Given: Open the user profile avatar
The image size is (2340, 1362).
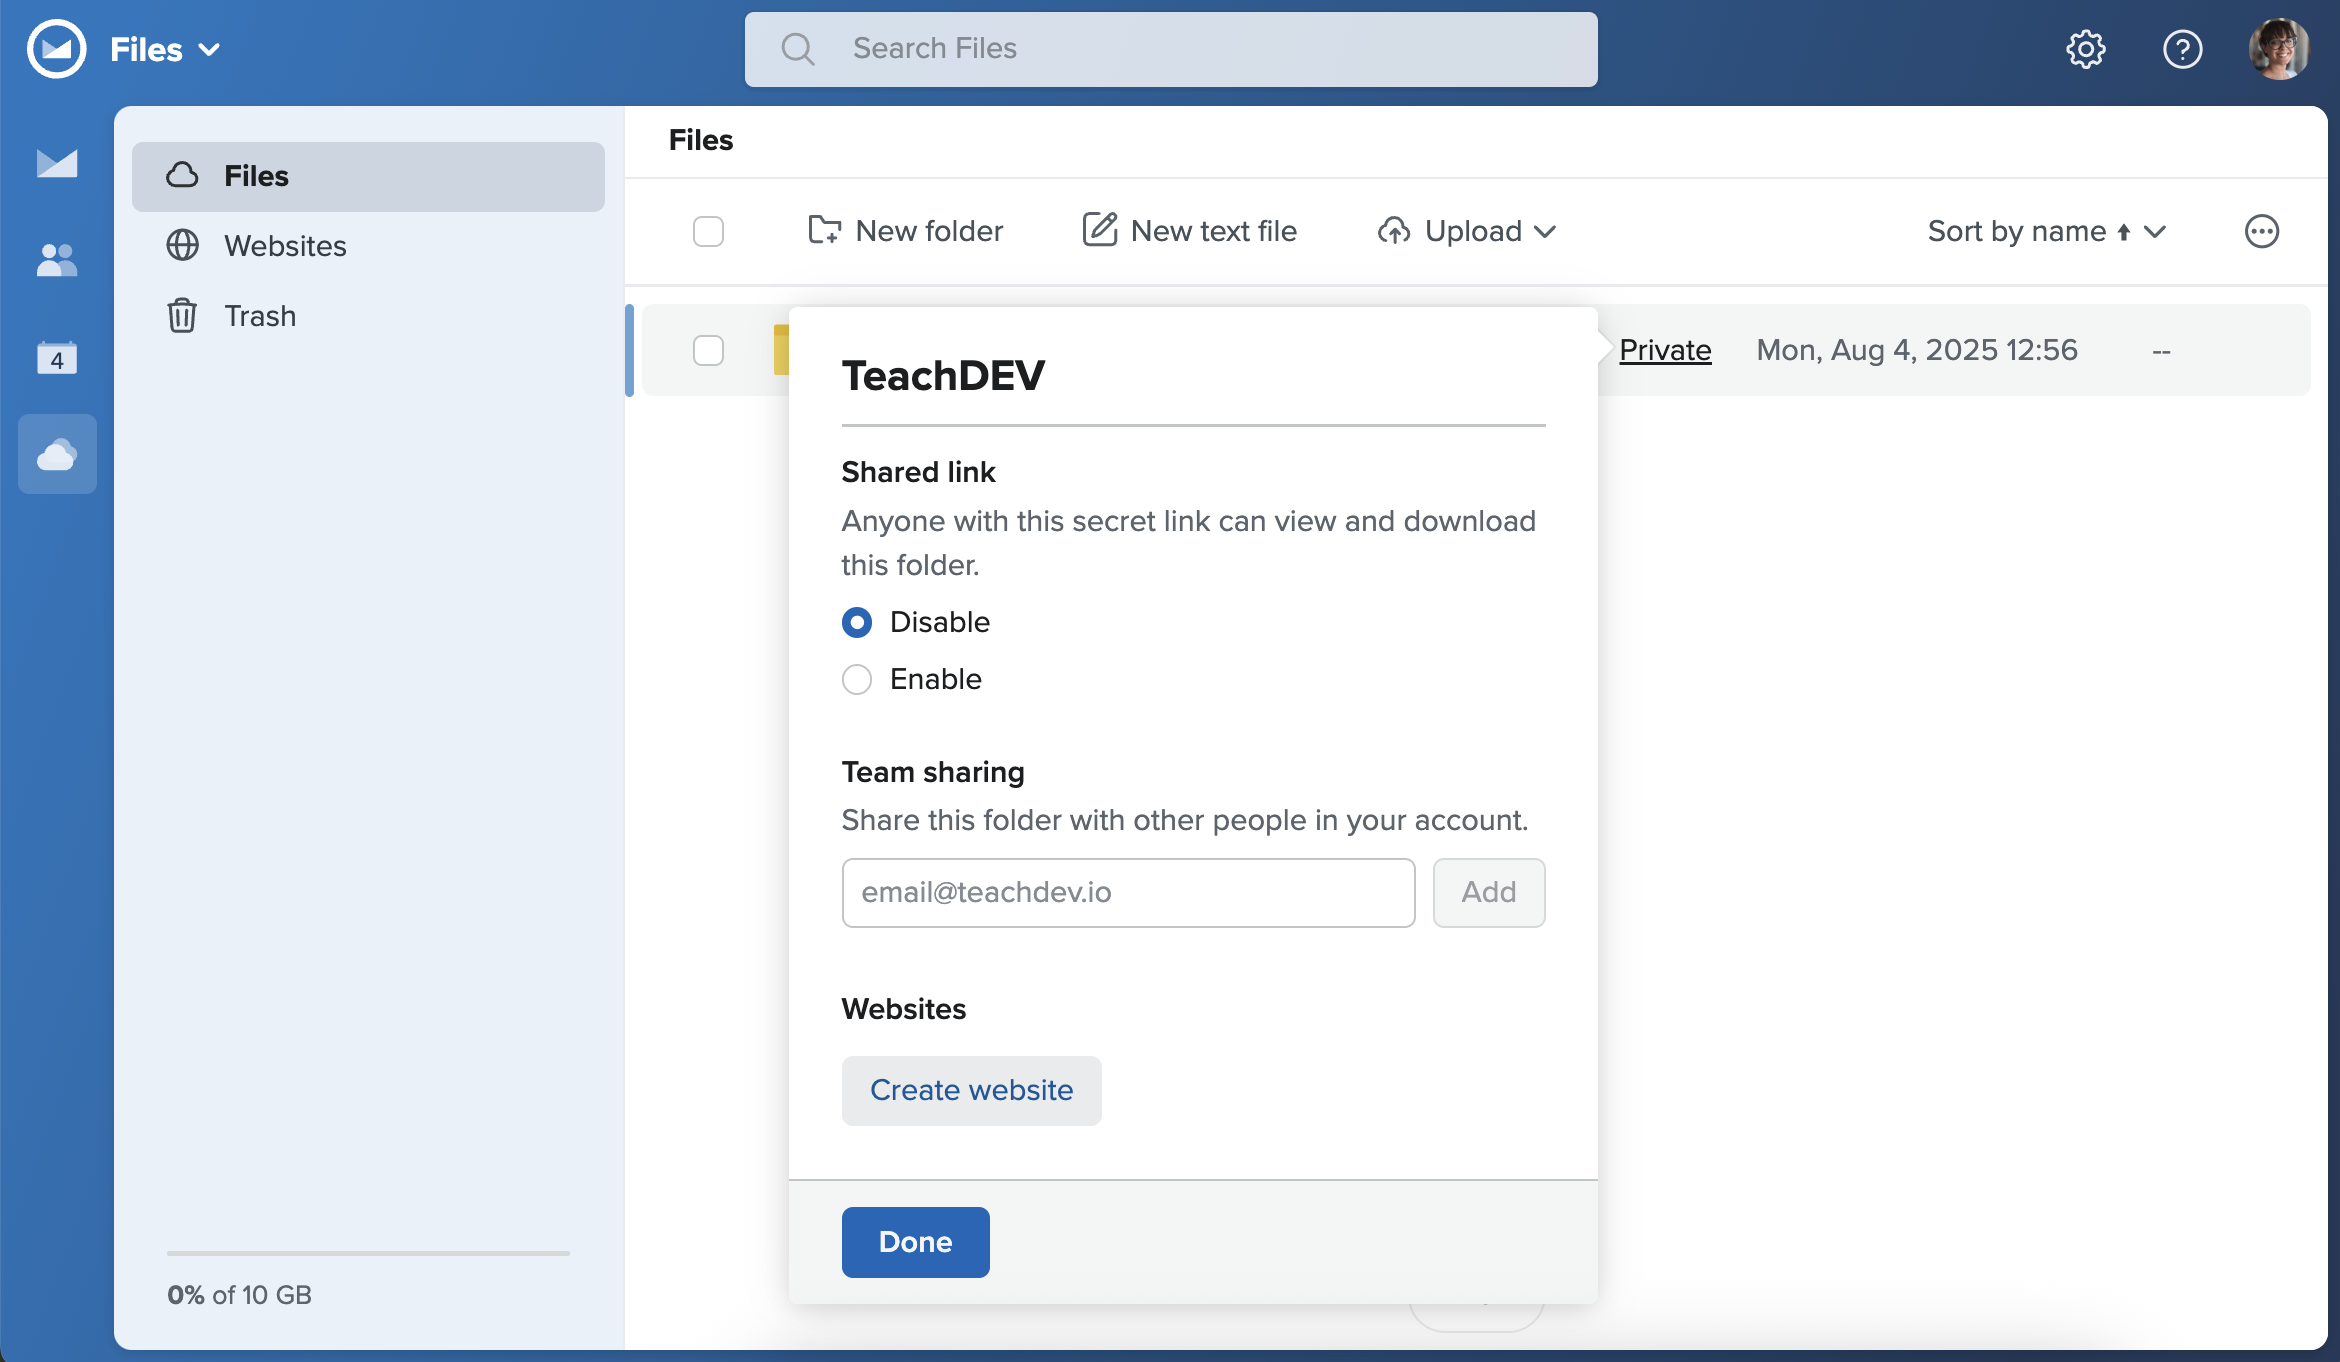Looking at the screenshot, I should [2279, 49].
